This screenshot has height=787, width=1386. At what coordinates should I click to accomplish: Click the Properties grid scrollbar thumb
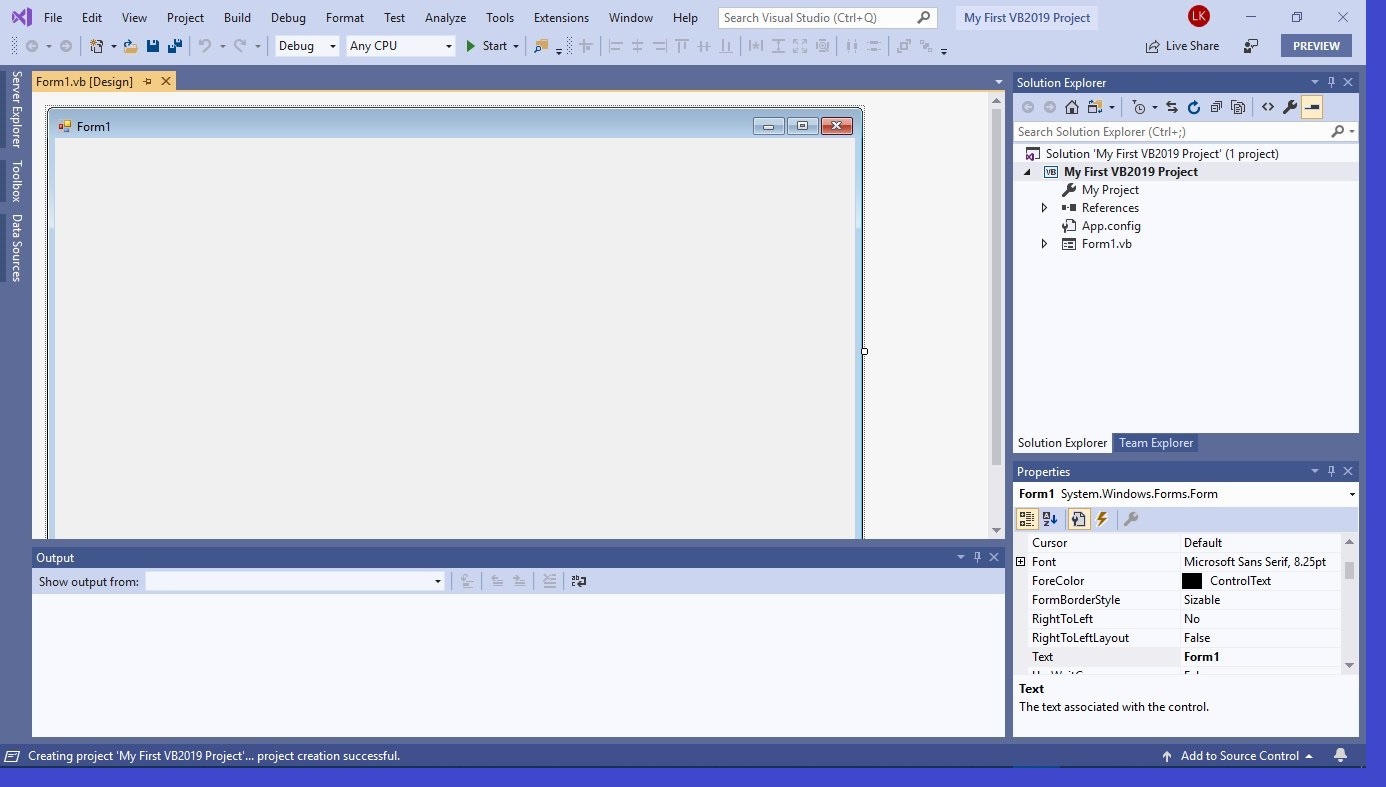click(x=1349, y=570)
